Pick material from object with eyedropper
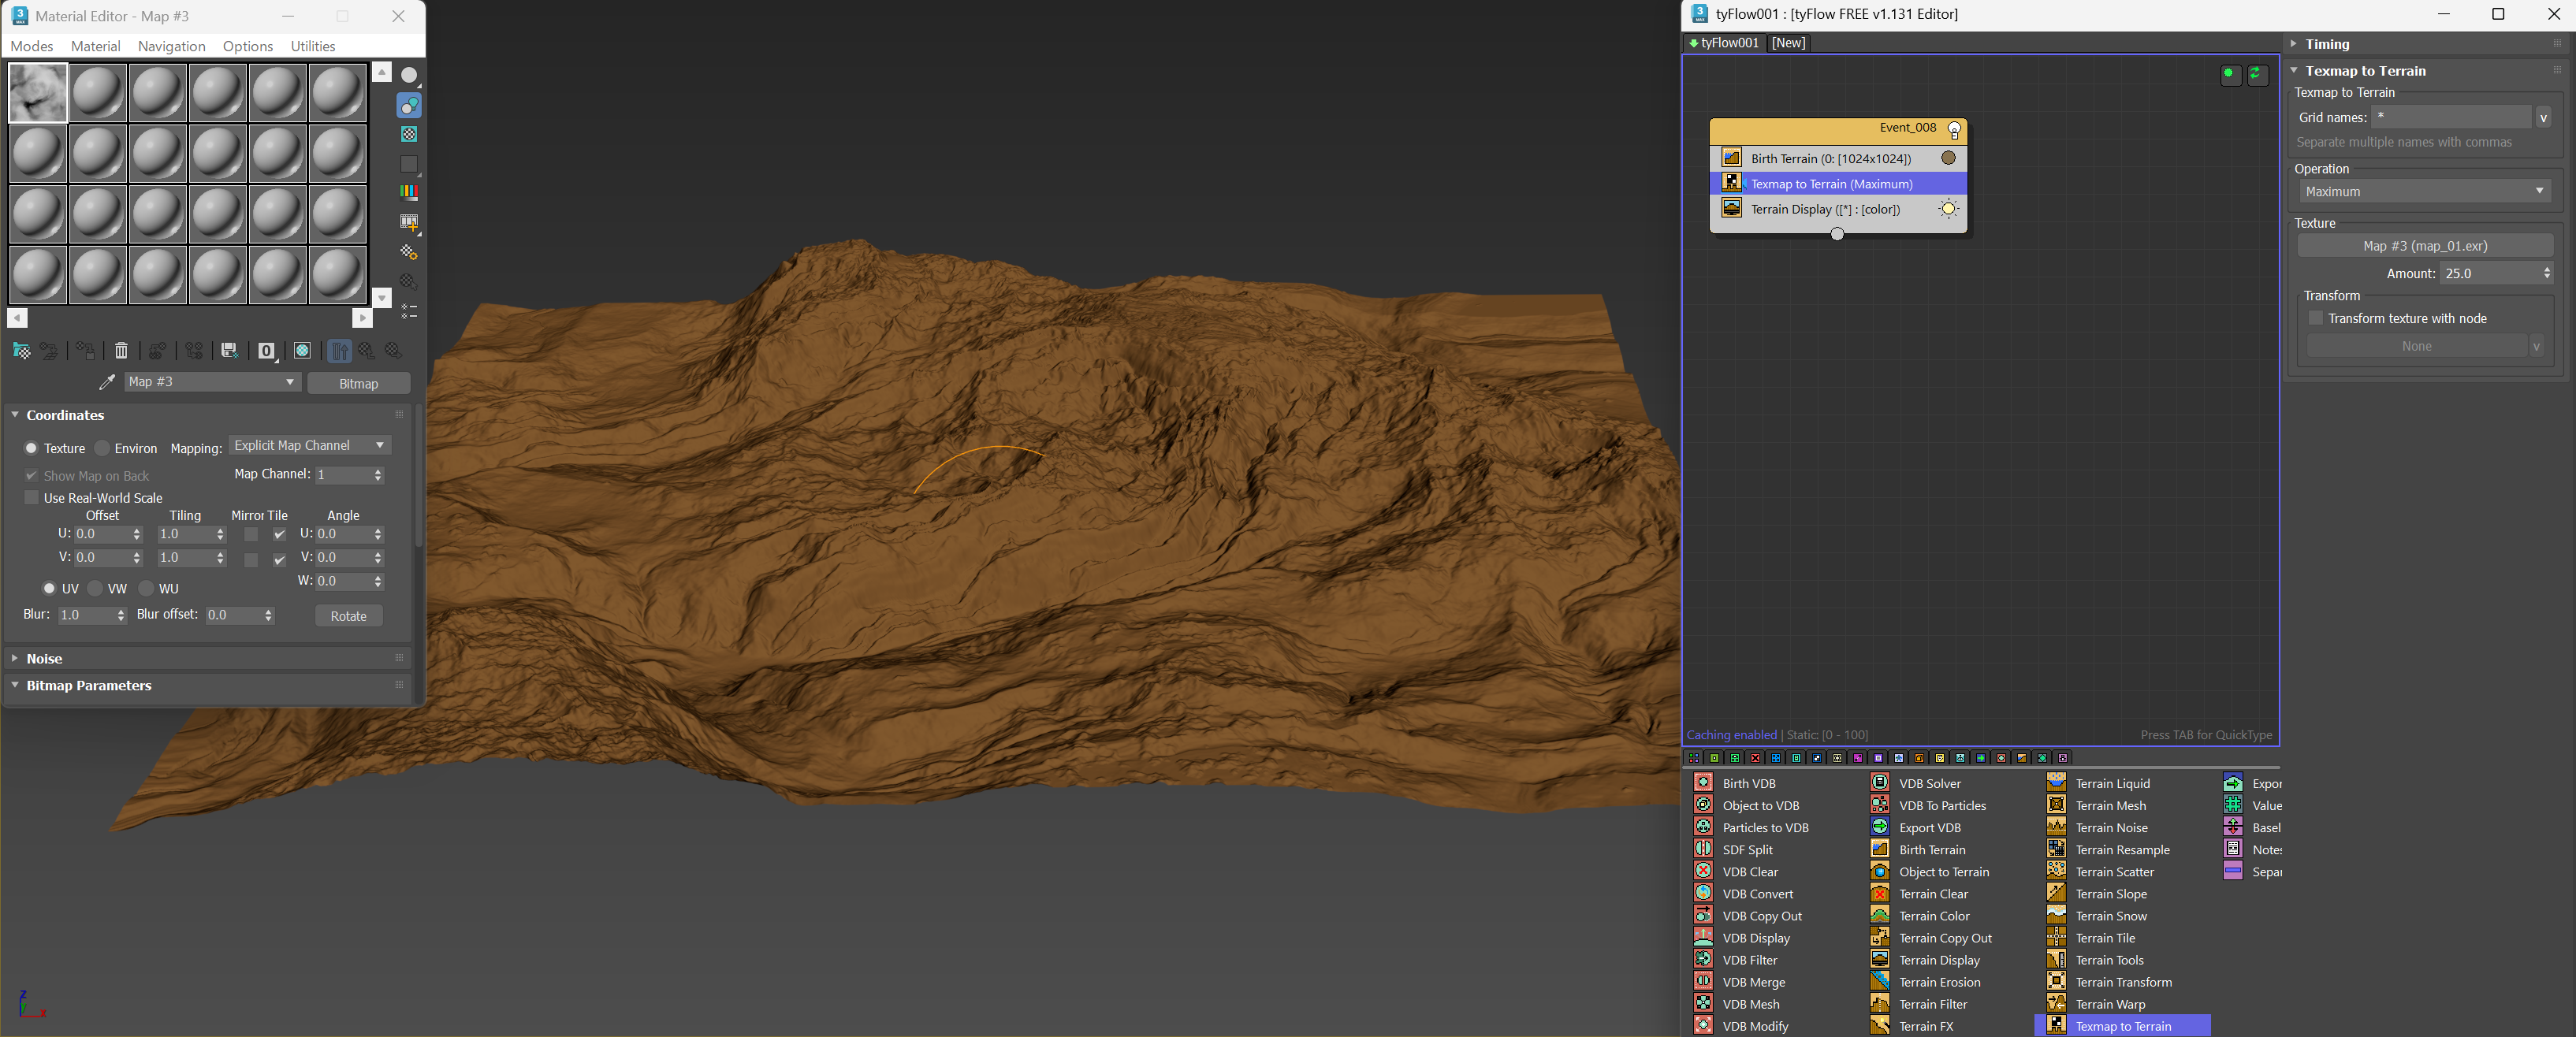Image resolution: width=2576 pixels, height=1037 pixels. point(107,382)
